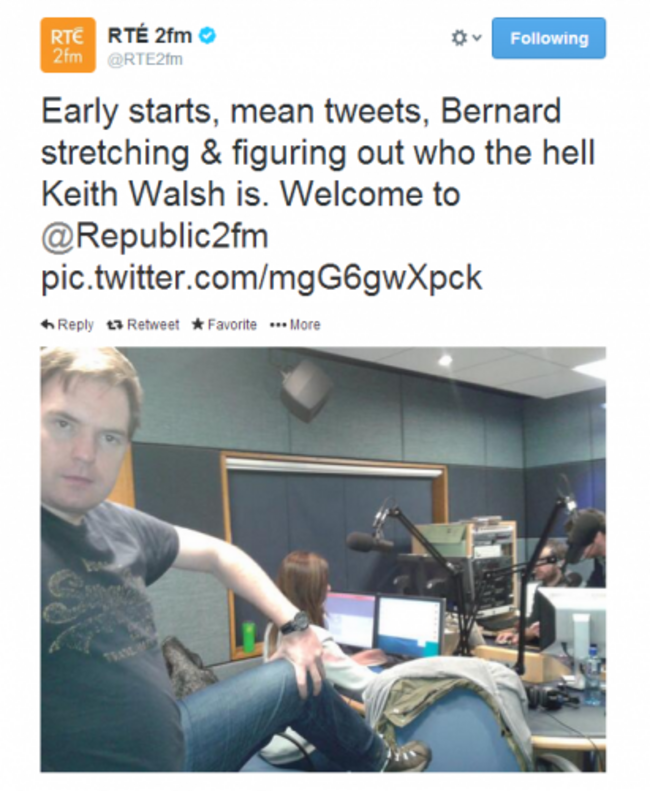This screenshot has width=650, height=791.
Task: Click the three dots More icon
Action: tap(278, 325)
